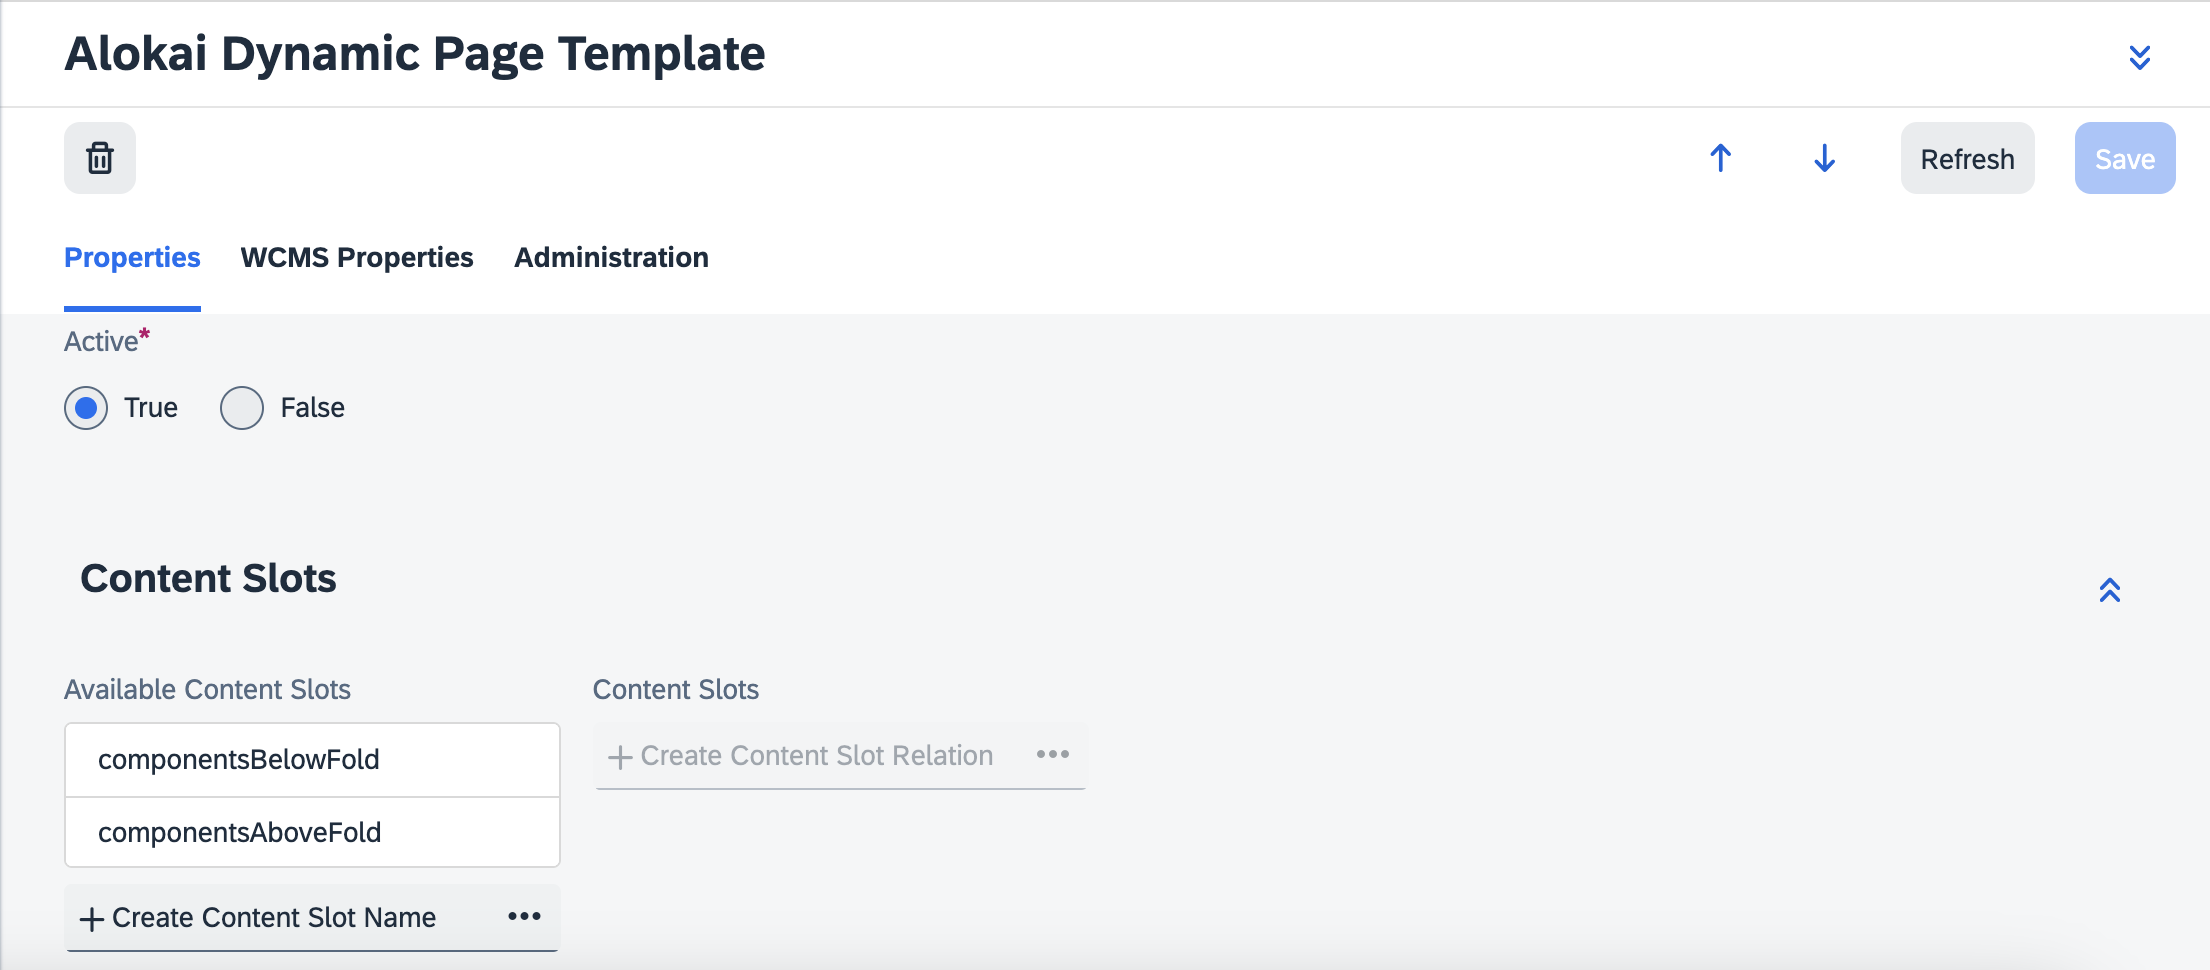2210x970 pixels.
Task: Select the True radio button
Action: (86, 408)
